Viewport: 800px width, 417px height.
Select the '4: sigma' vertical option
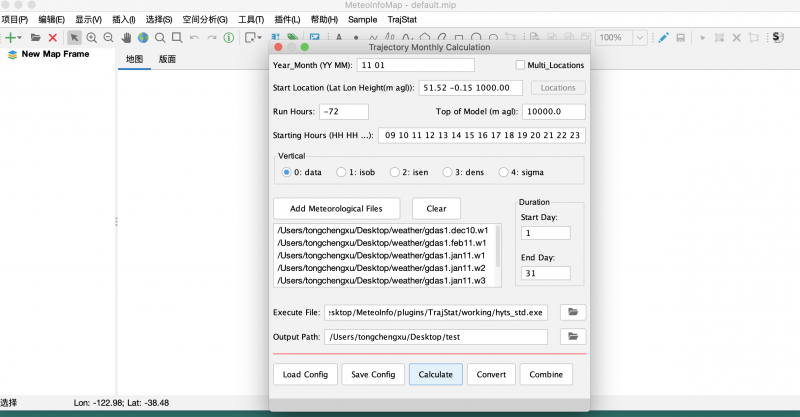503,172
